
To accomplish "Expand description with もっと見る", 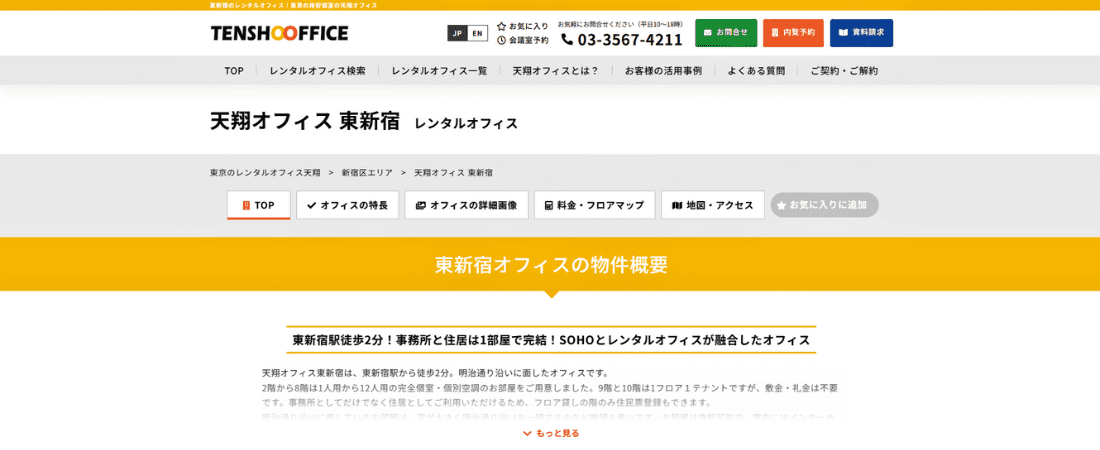I will [550, 433].
